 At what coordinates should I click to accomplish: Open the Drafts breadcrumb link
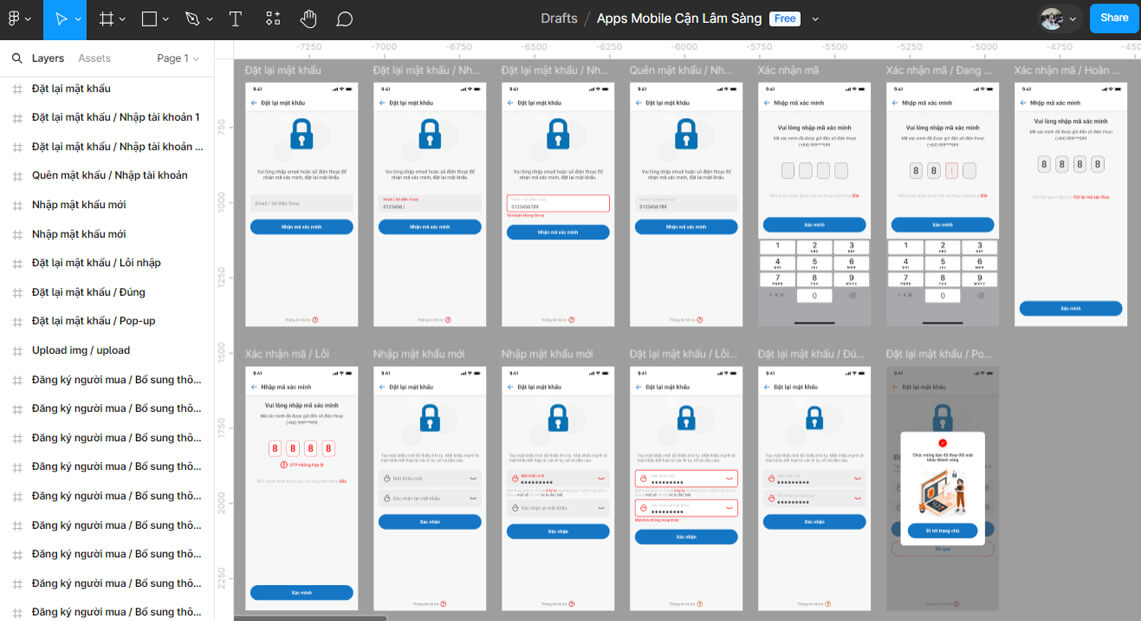(559, 18)
